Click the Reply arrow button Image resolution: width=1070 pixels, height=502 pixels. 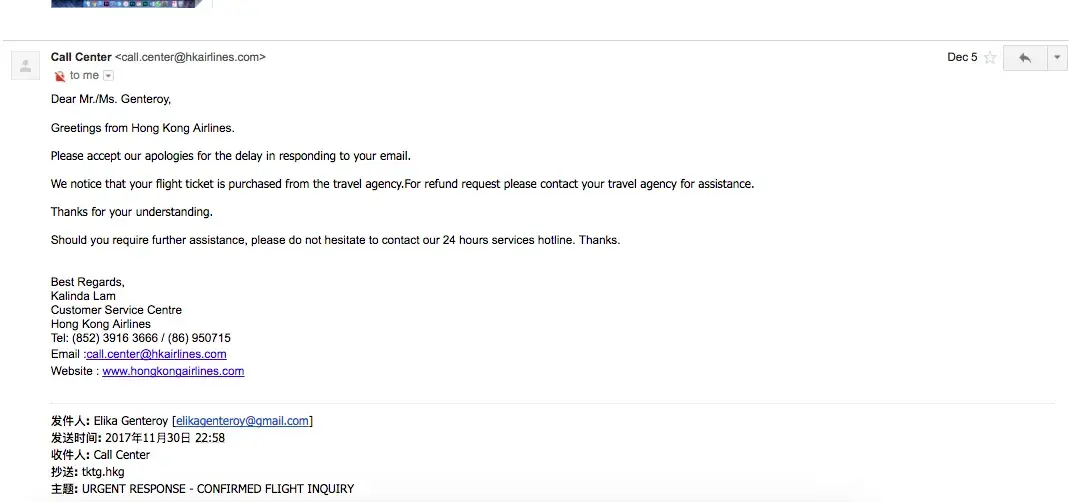1024,58
